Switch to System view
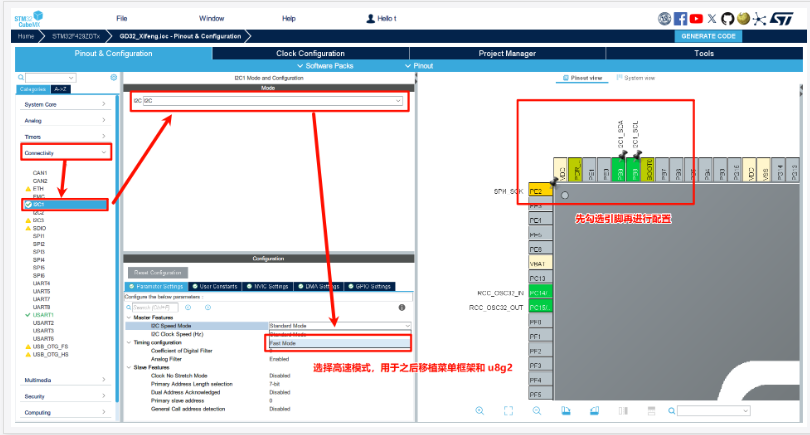810x435 pixels. click(636, 78)
